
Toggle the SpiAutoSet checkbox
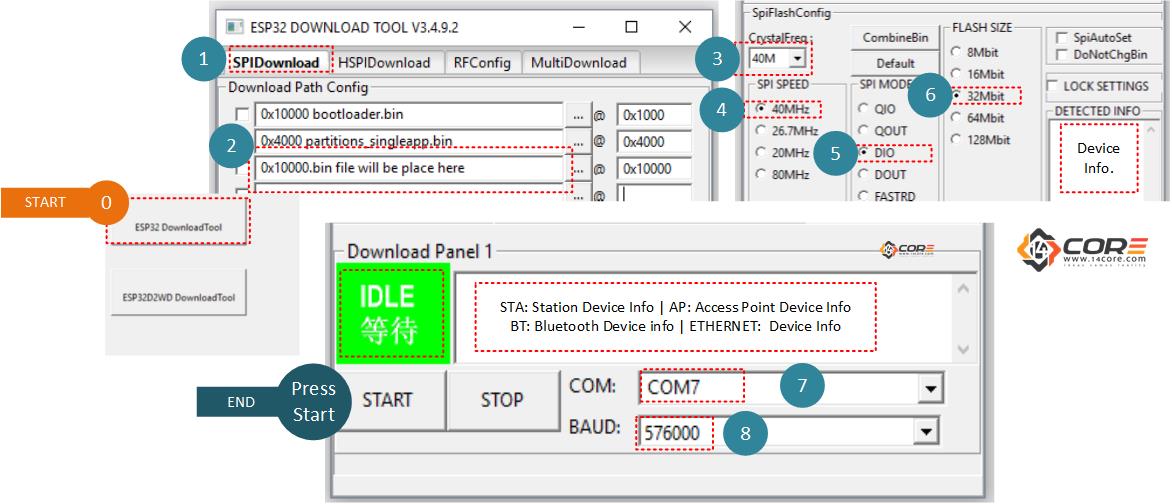(1061, 37)
